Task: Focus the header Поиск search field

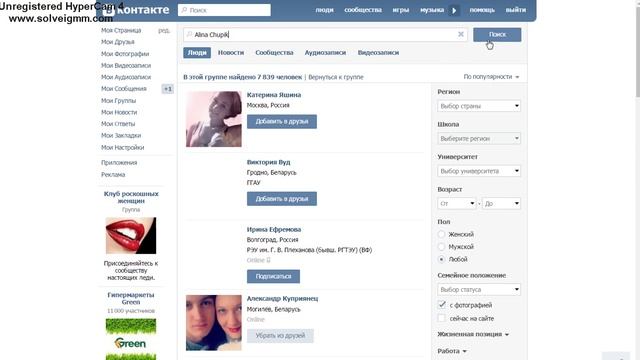Action: pos(224,10)
